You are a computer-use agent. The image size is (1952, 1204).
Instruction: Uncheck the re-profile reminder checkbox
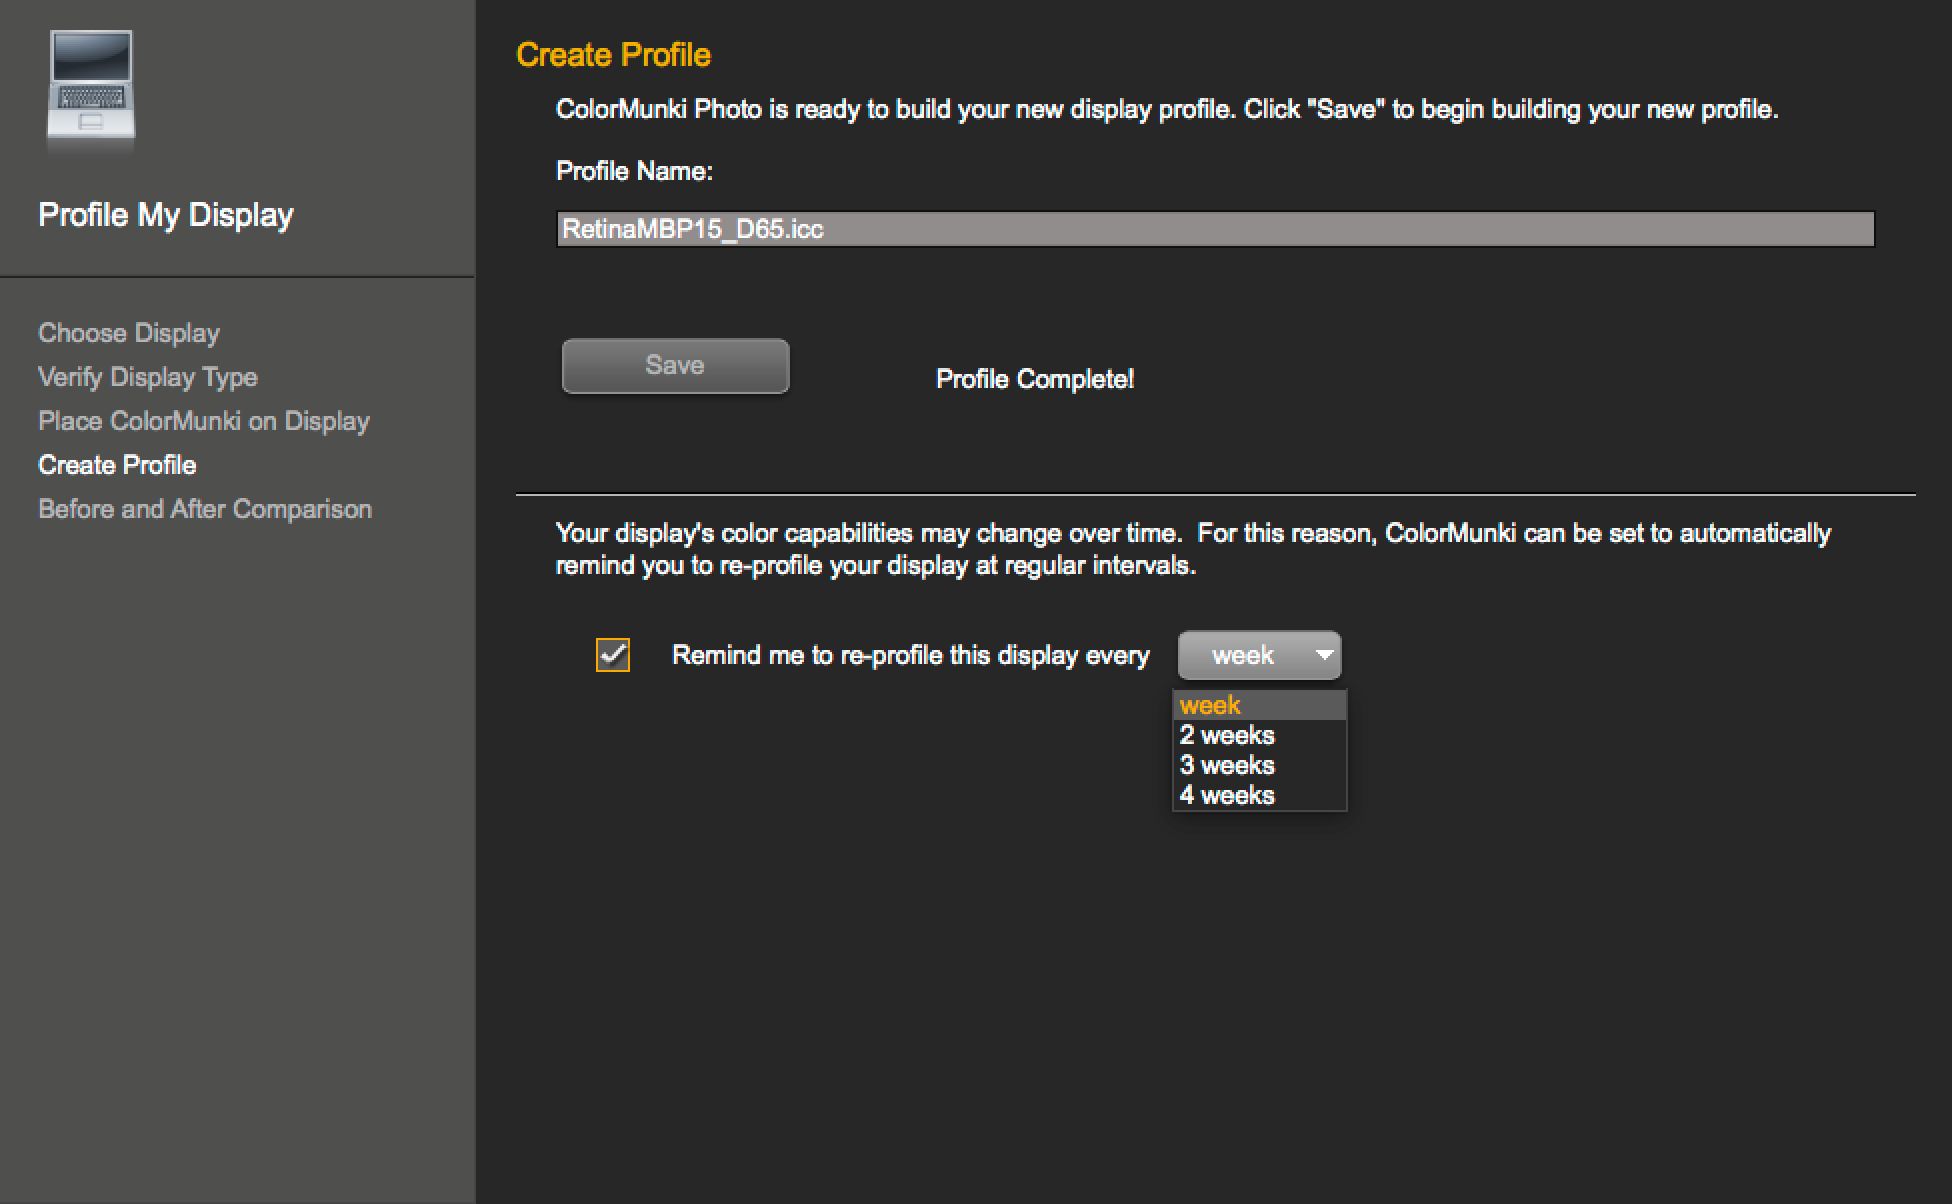pos(612,655)
